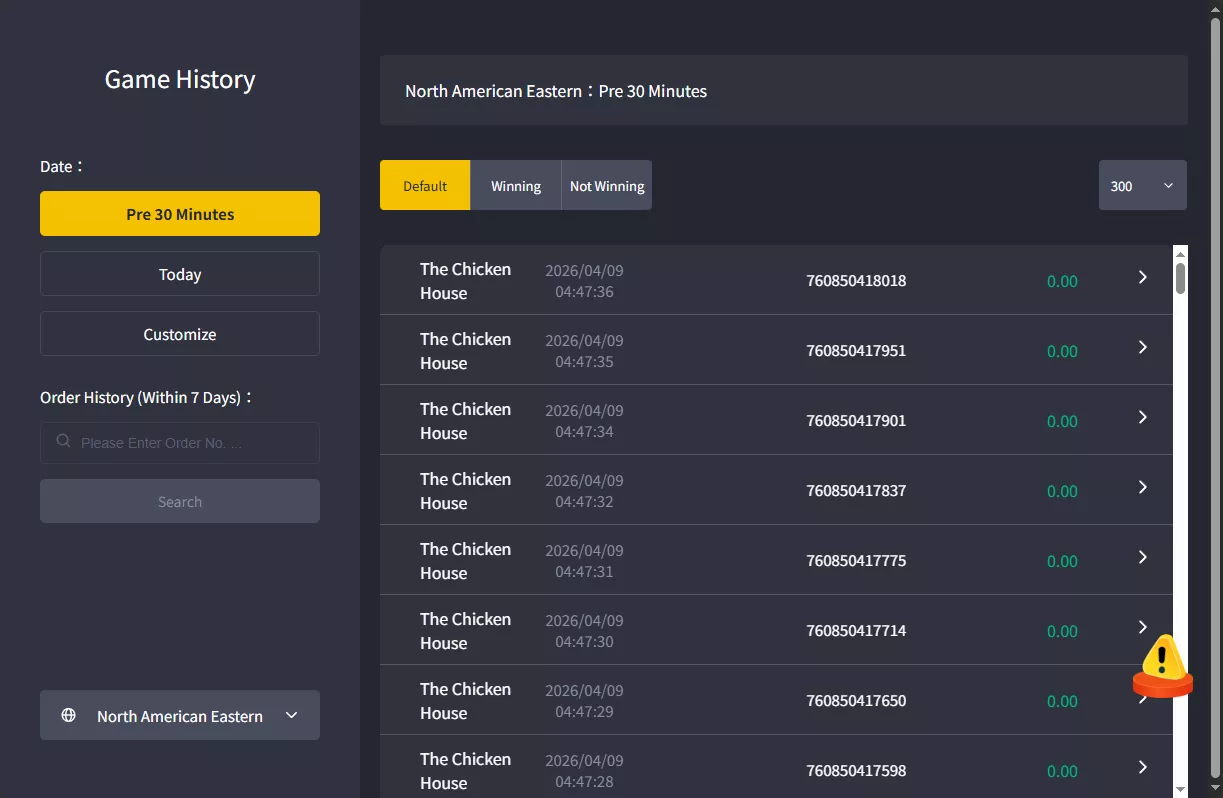Click order number 760850417714
The image size is (1223, 798).
[856, 630]
